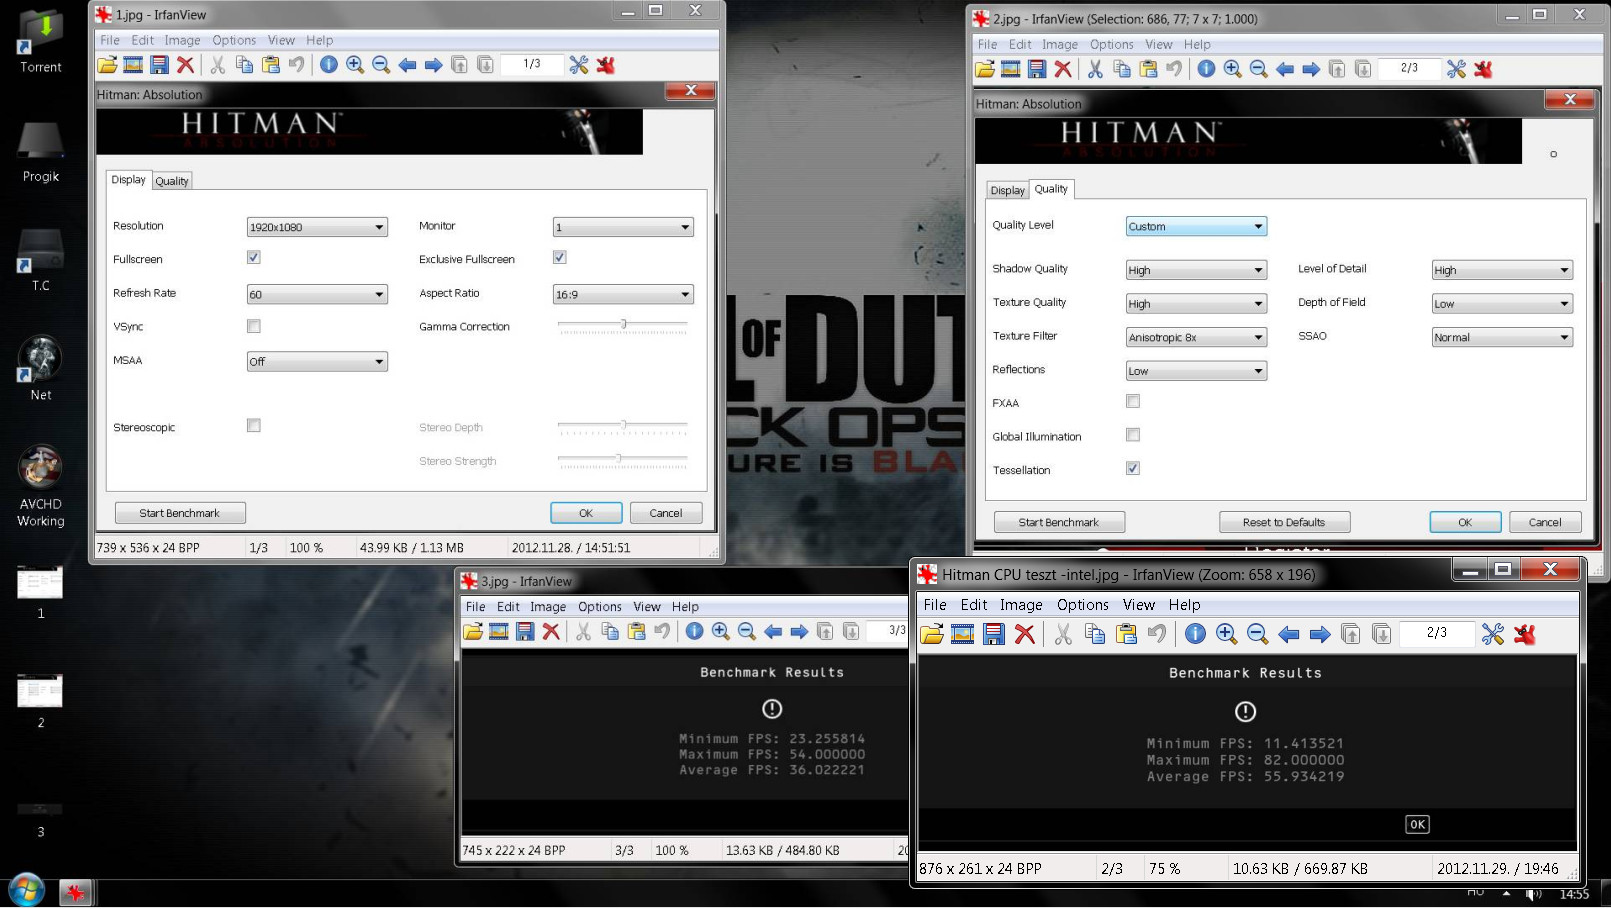Zoom out icon in Hitman CPU teszt window

tap(1258, 634)
